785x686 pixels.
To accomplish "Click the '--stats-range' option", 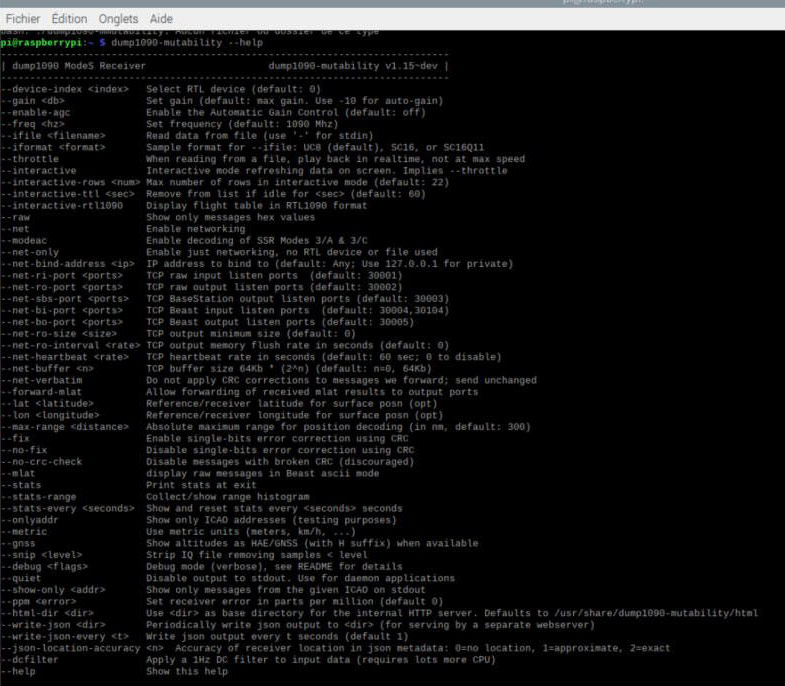I will point(38,497).
